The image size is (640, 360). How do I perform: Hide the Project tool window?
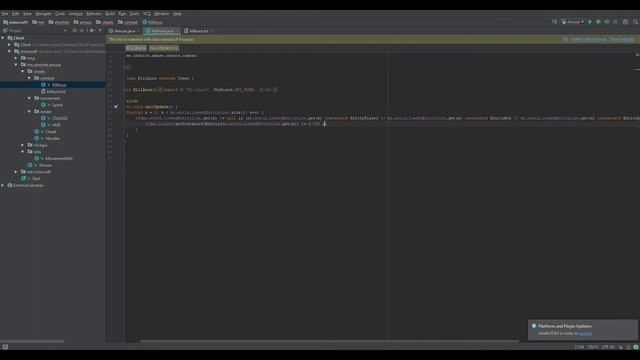point(100,31)
